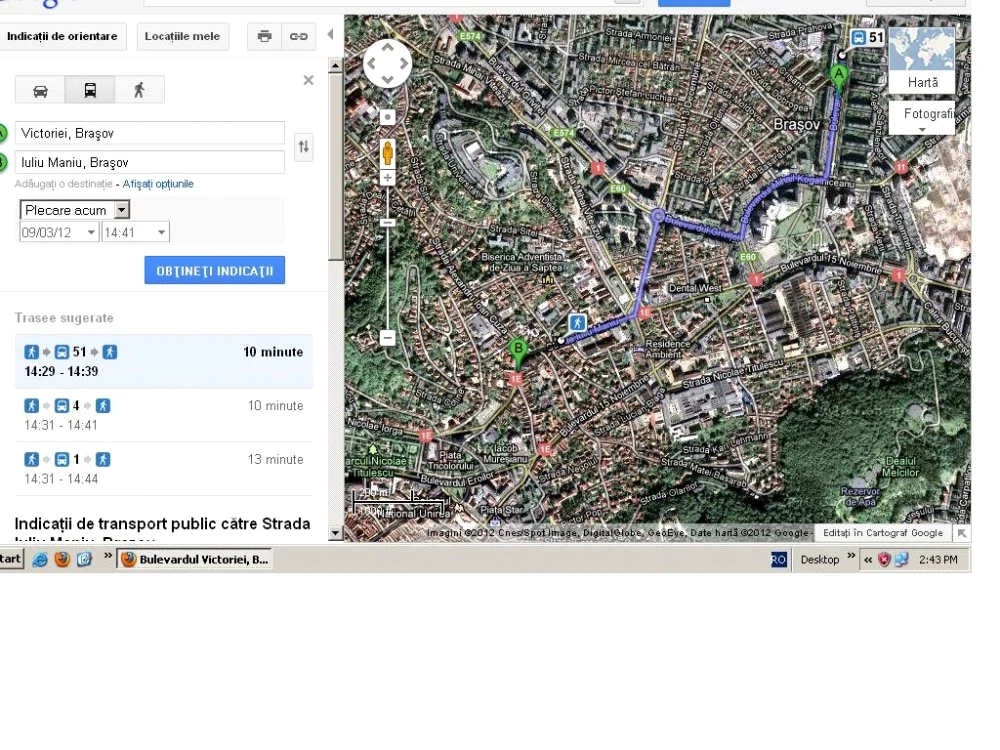This screenshot has width=1000, height=750.
Task: Click the Afișați opțiunile link
Action: (x=158, y=184)
